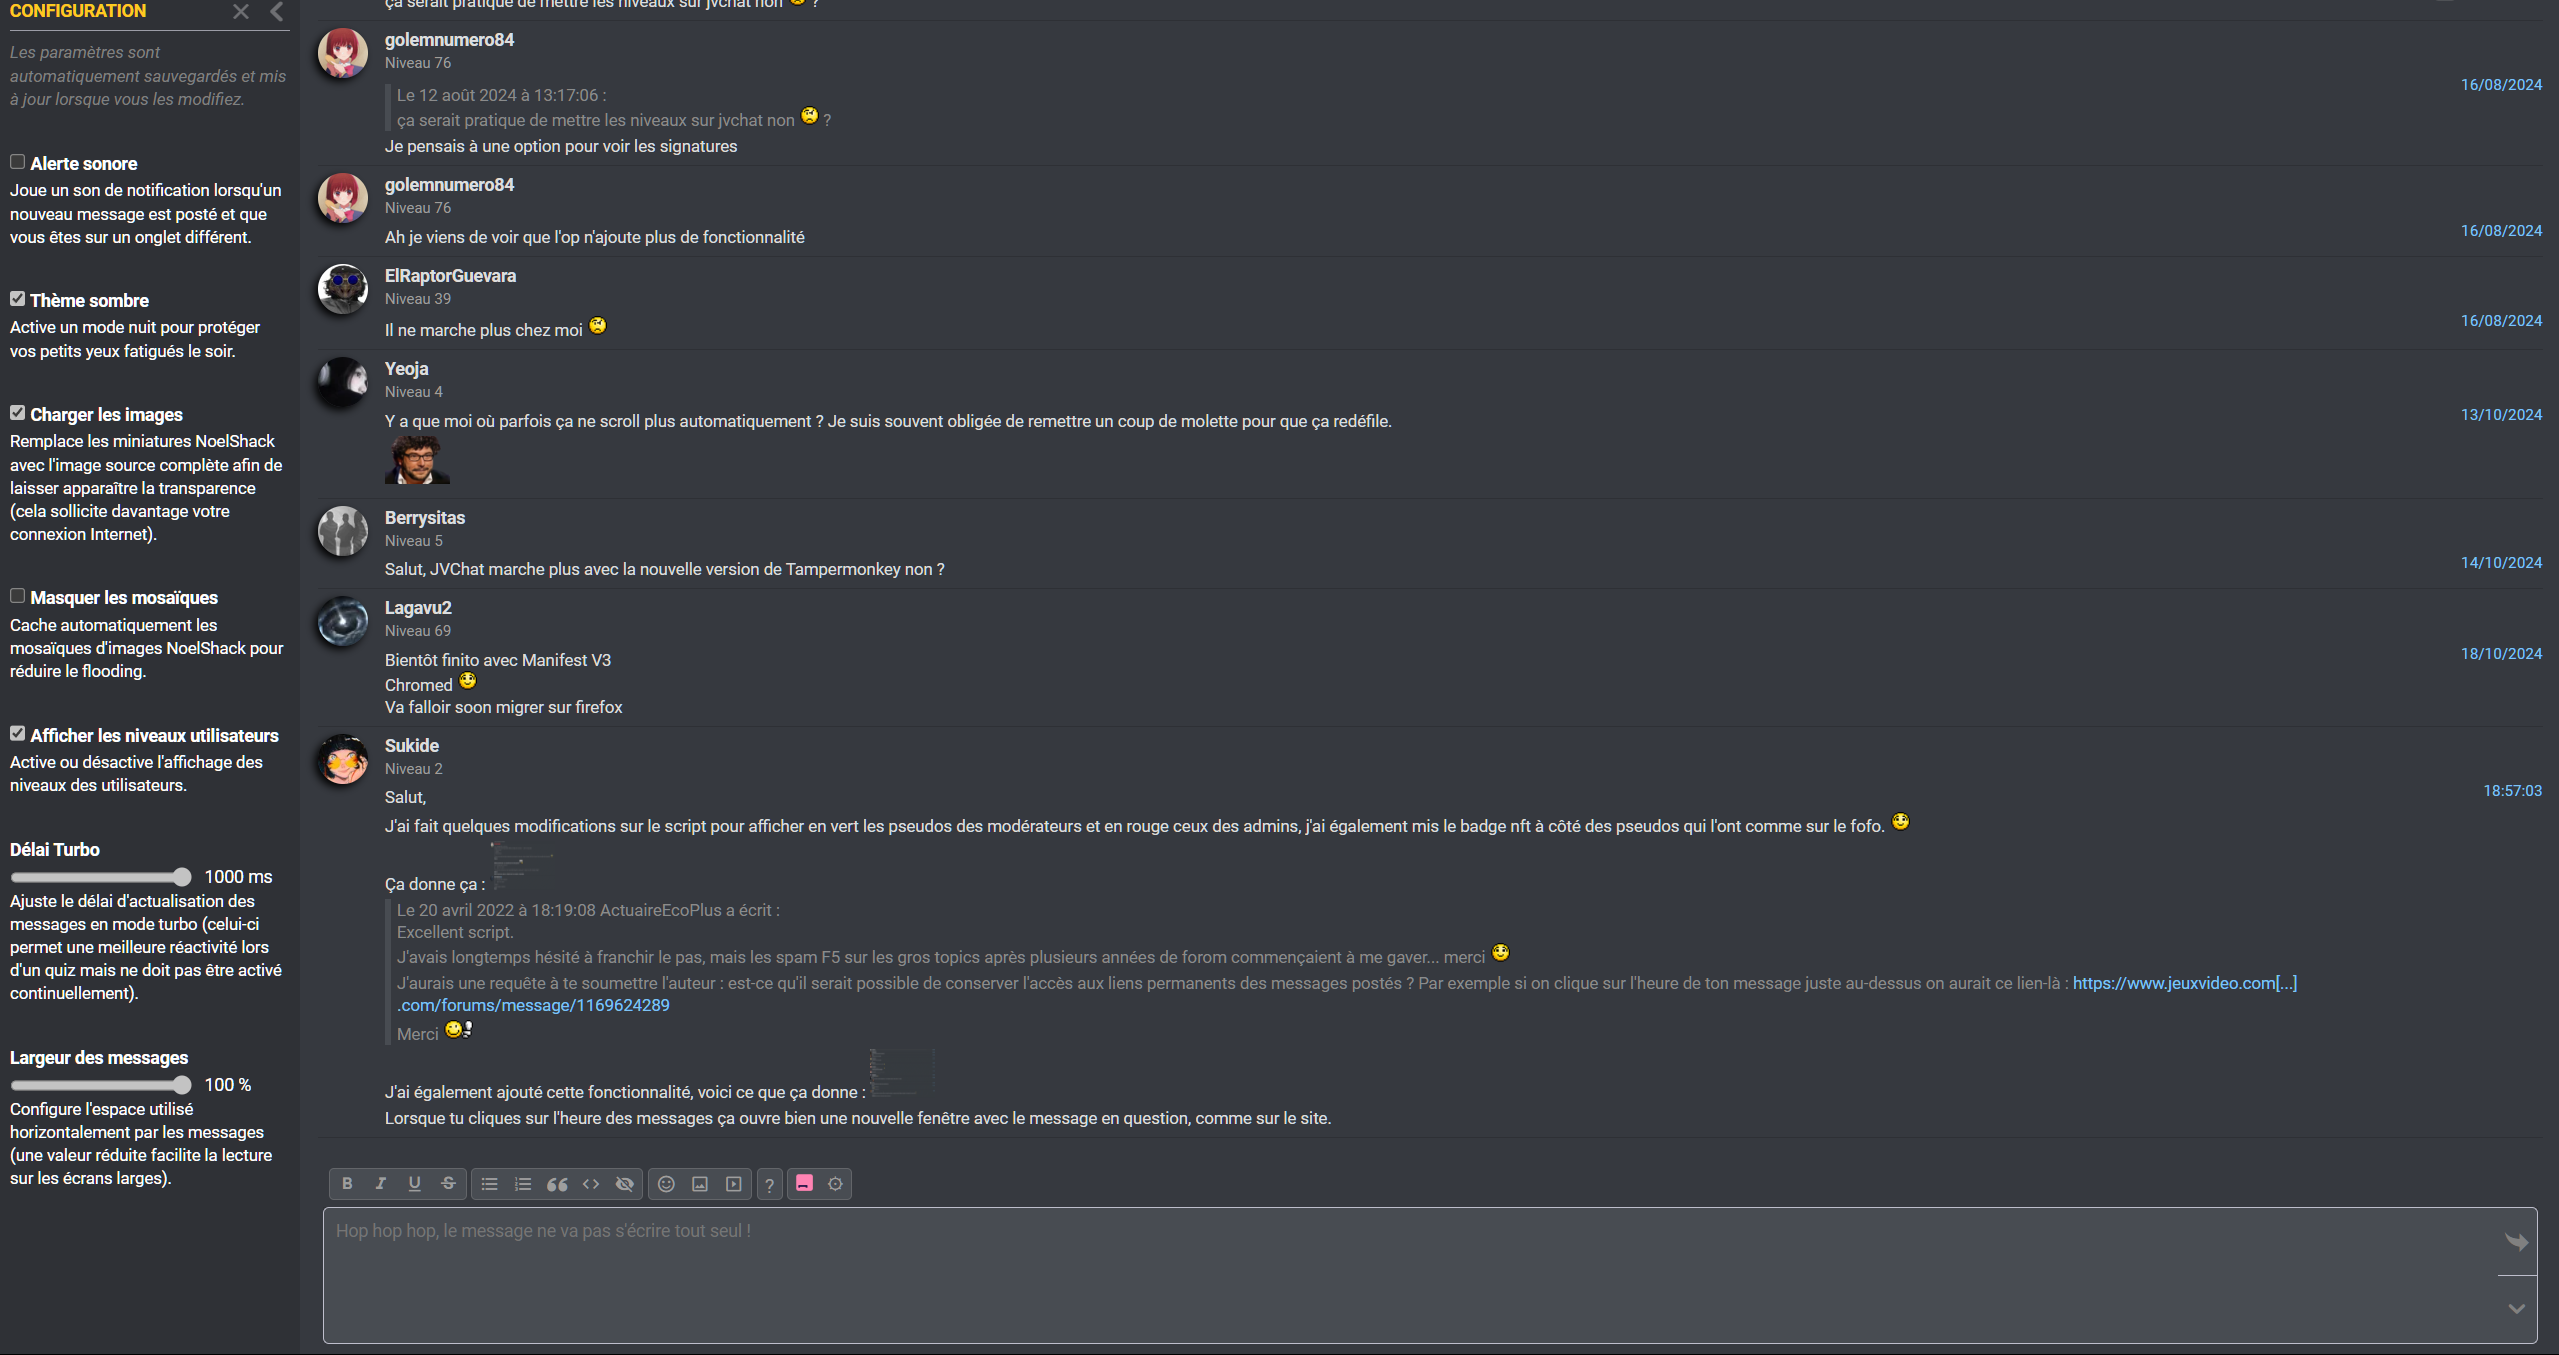This screenshot has height=1355, width=2559.
Task: Insert a quote block in the message
Action: (557, 1184)
